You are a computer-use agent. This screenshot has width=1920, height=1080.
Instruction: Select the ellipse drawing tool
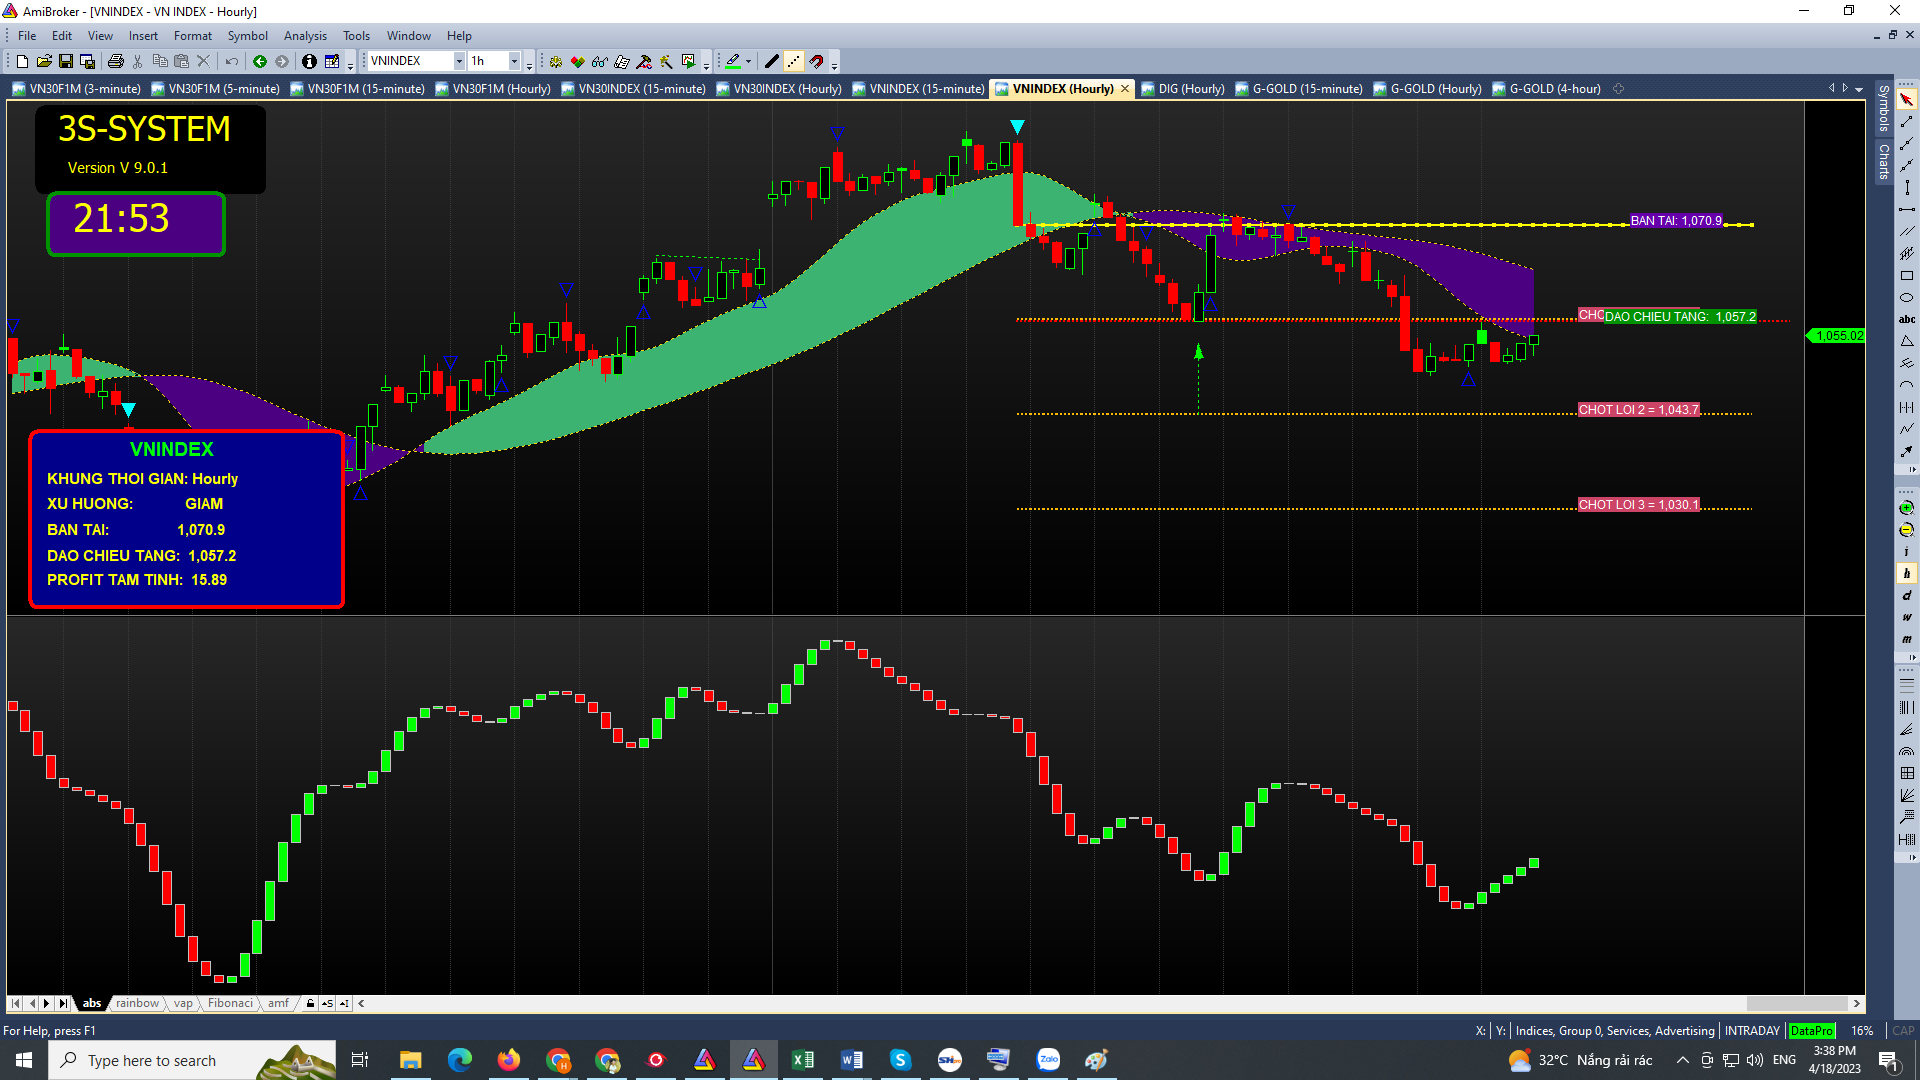point(1906,298)
